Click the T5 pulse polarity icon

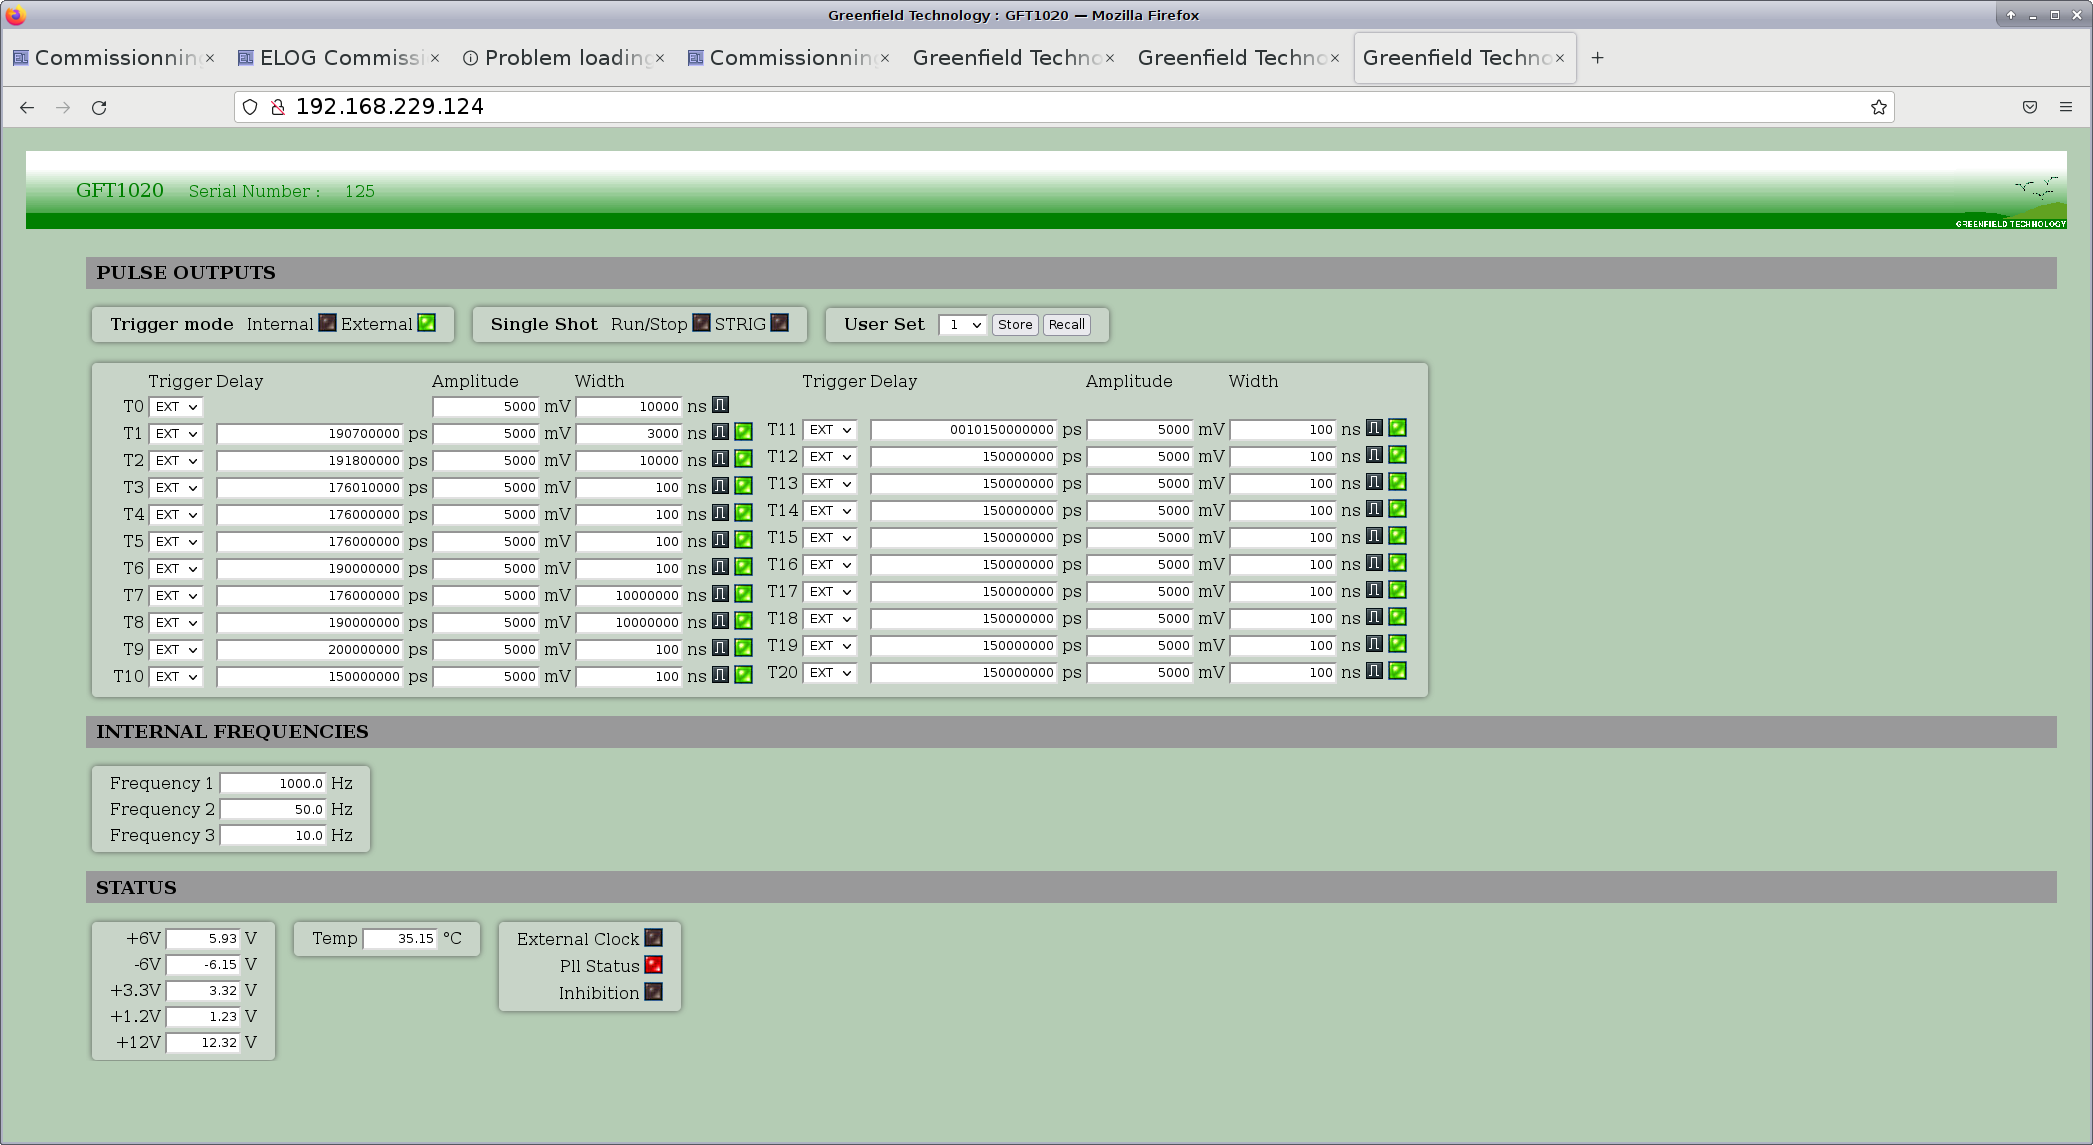(720, 540)
